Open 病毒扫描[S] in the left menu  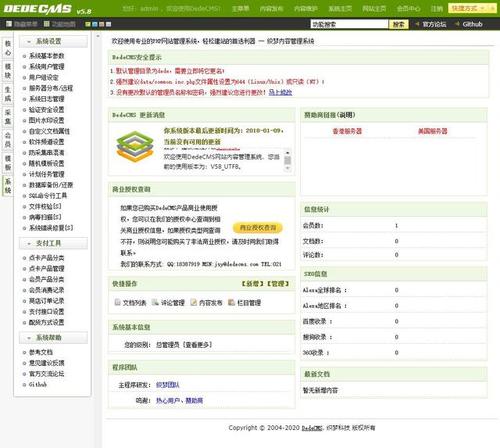tap(45, 217)
